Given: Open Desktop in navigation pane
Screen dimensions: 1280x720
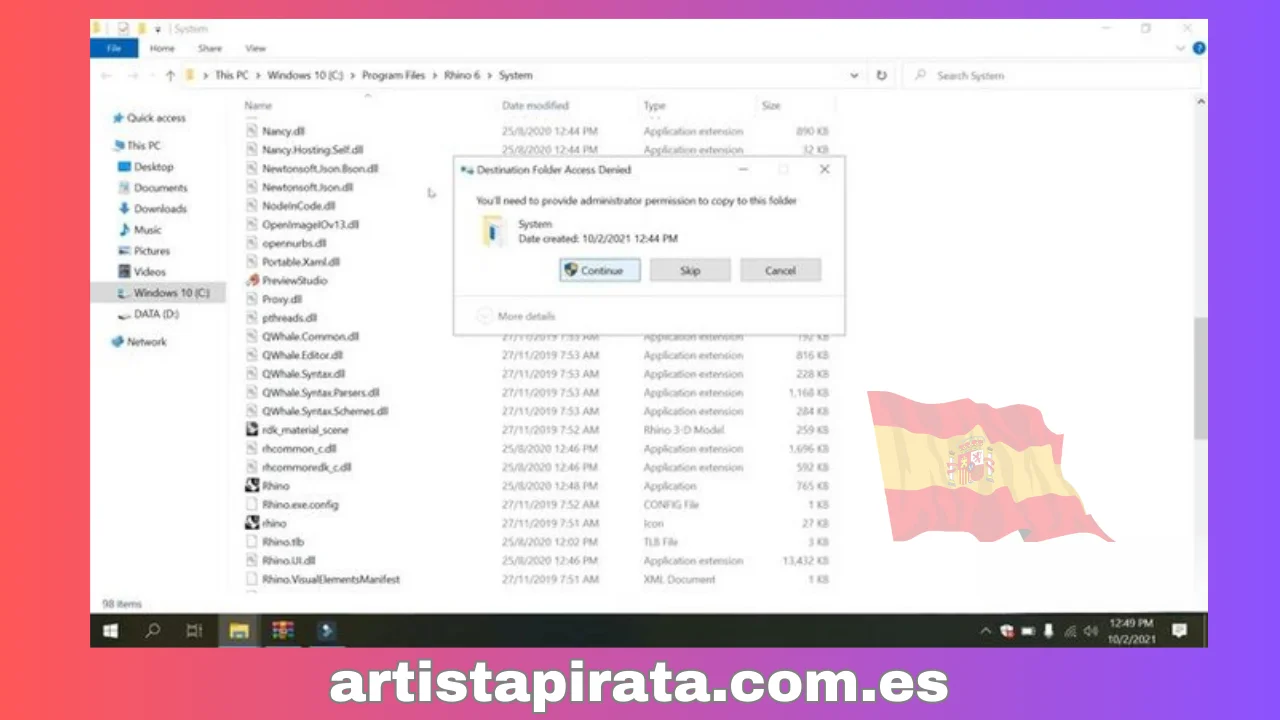Looking at the screenshot, I should [x=145, y=167].
